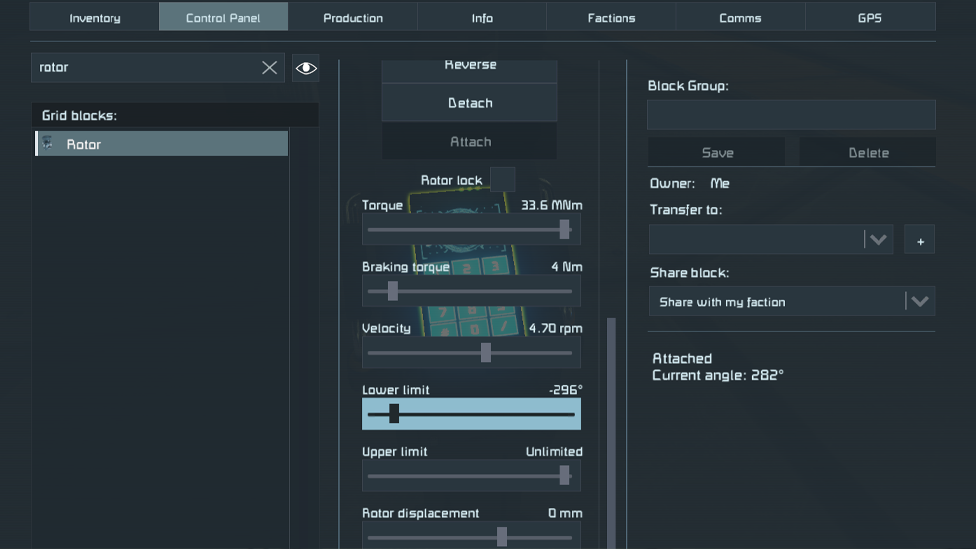Clear the rotor search text
Viewport: 976px width, 549px height.
[269, 67]
